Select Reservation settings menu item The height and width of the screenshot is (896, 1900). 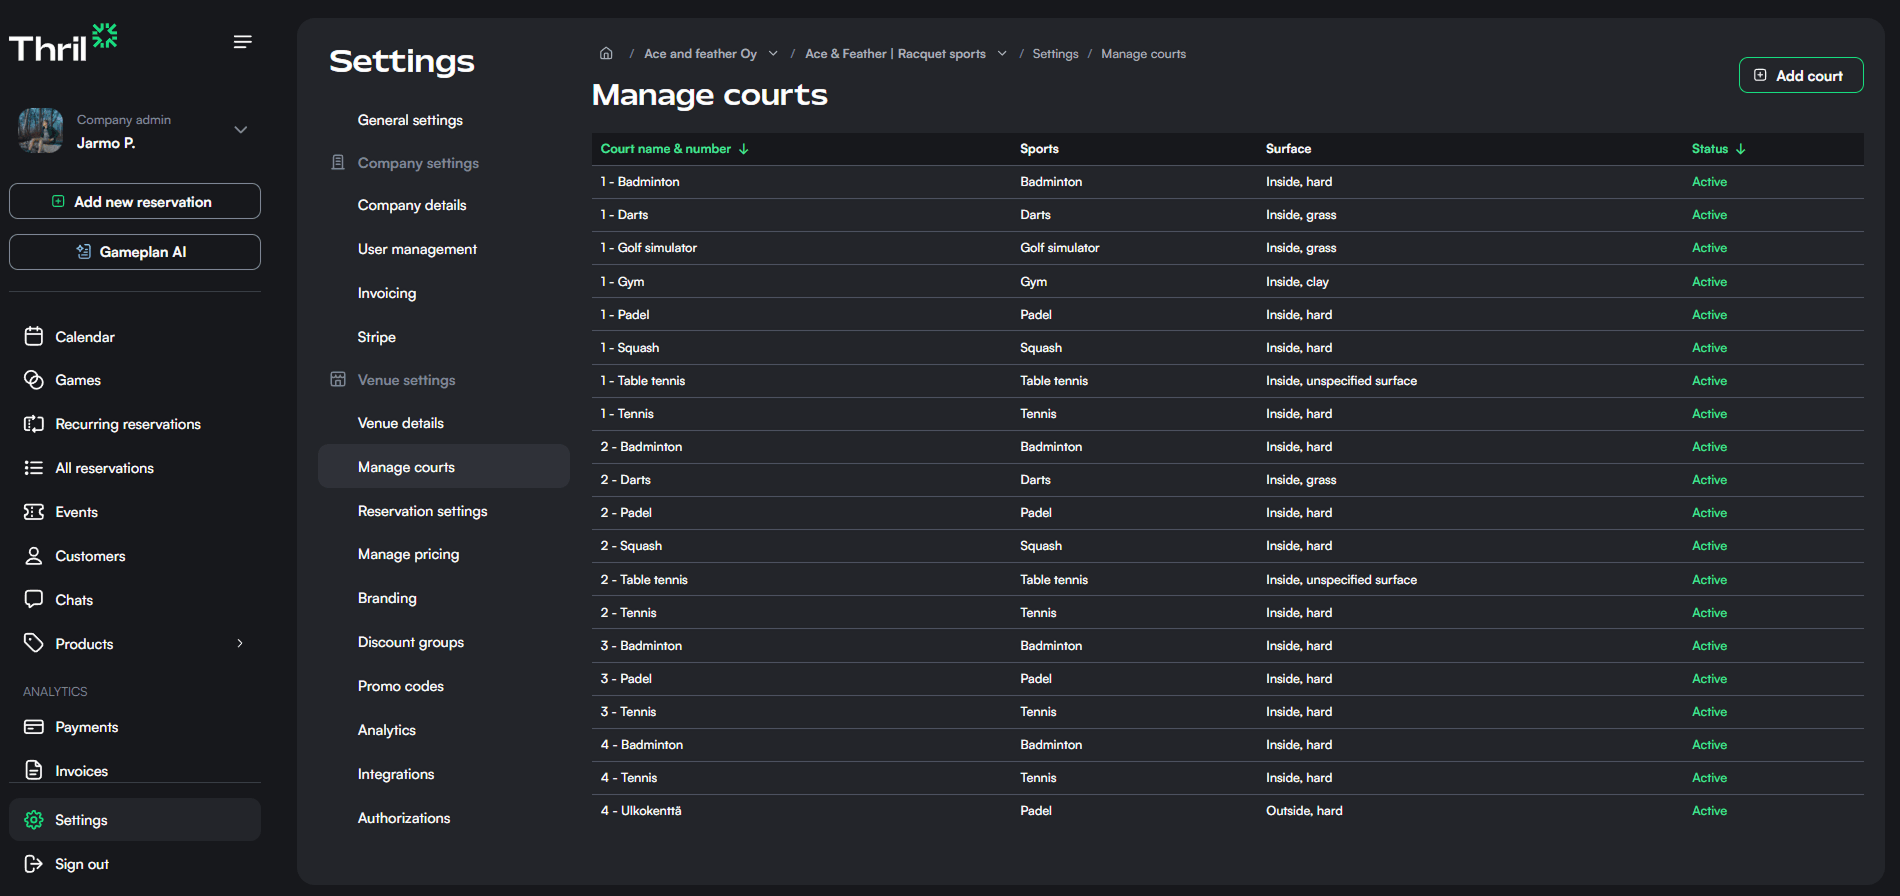[x=422, y=511]
